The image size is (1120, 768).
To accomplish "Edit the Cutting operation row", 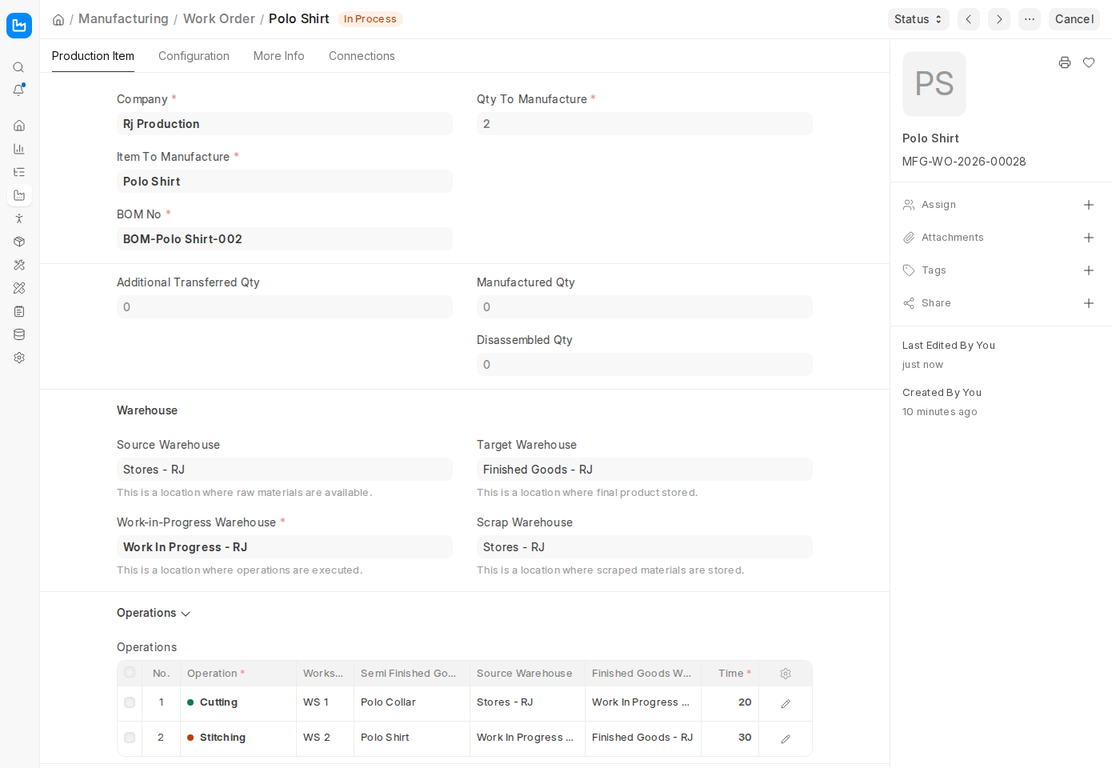I will pos(785,704).
